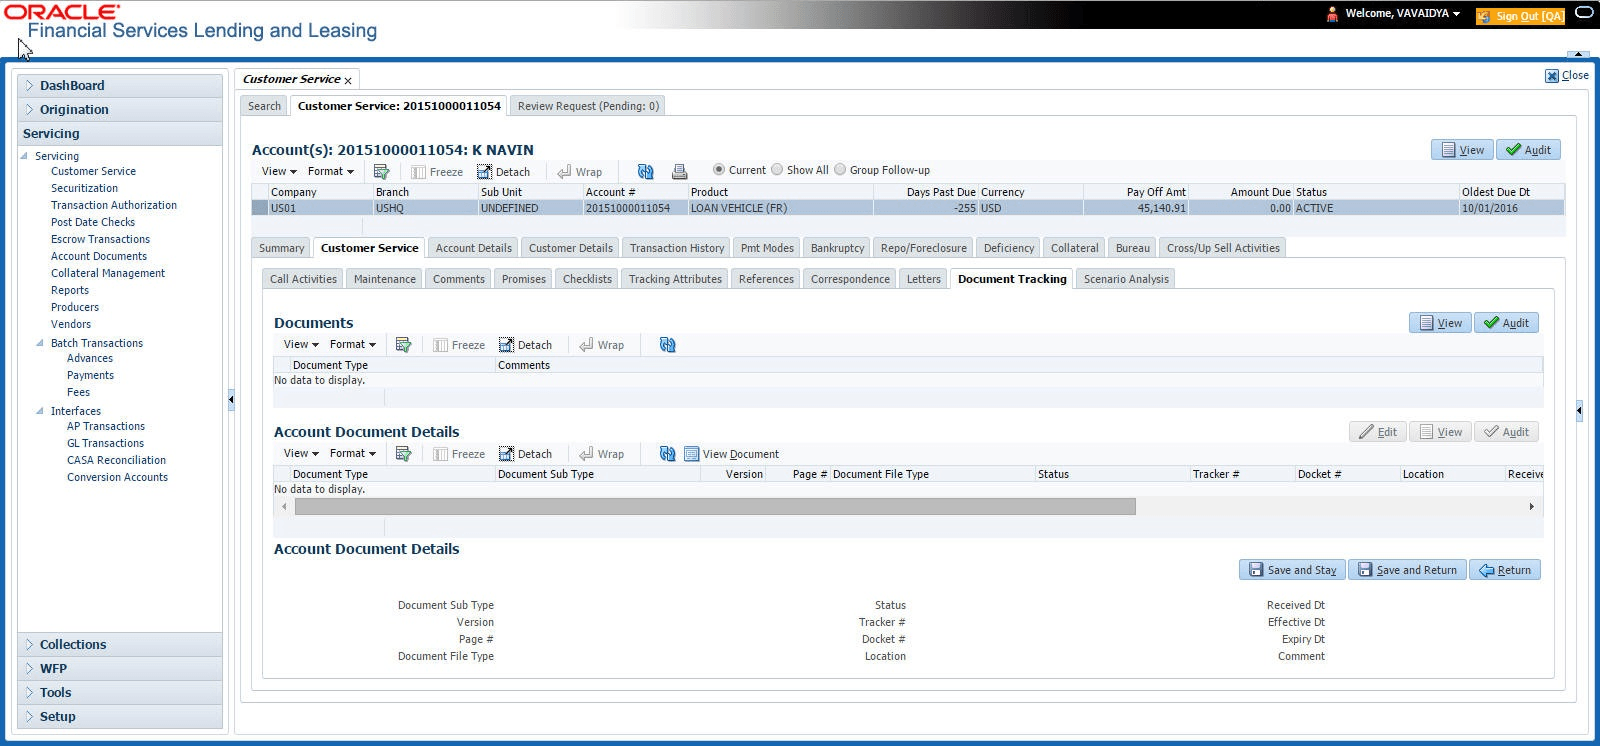1600x746 pixels.
Task: Expand the Tools section
Action: point(30,693)
